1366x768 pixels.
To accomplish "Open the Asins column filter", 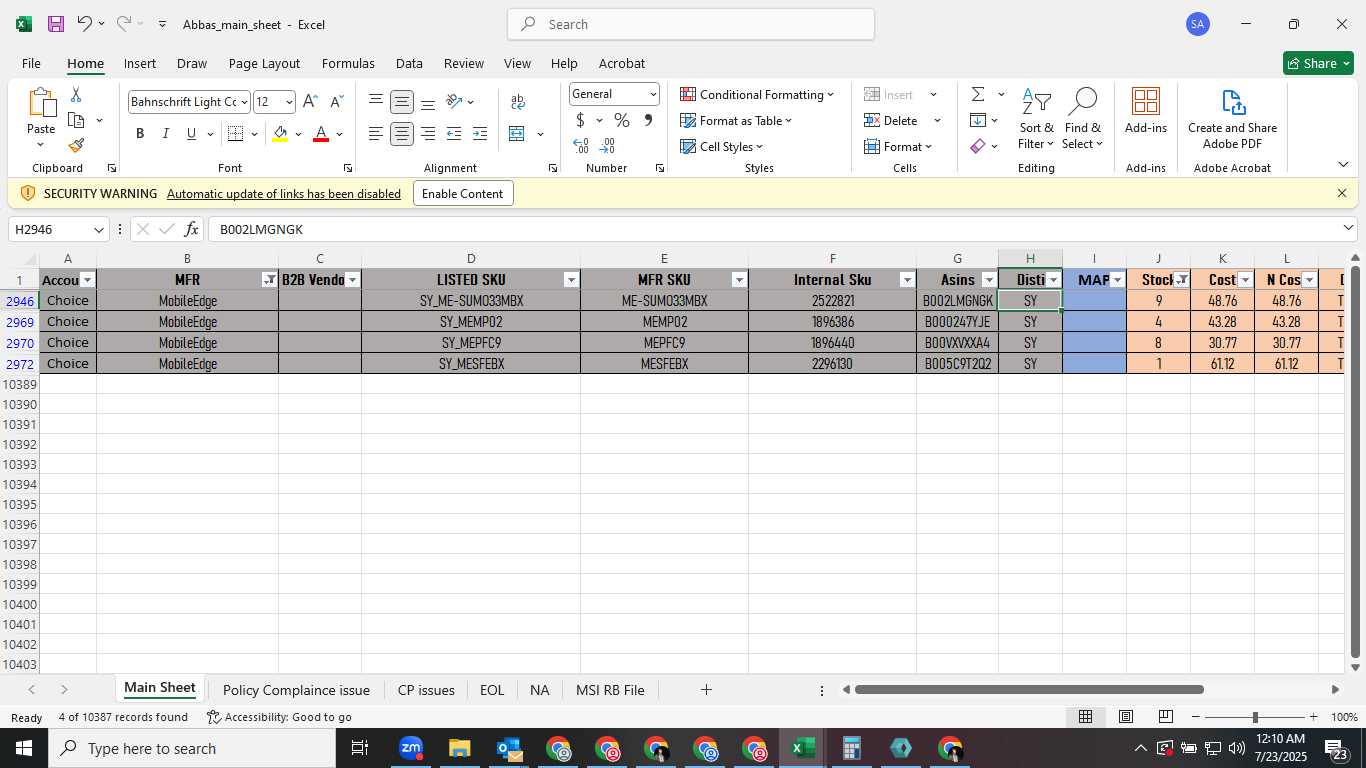I will point(989,280).
